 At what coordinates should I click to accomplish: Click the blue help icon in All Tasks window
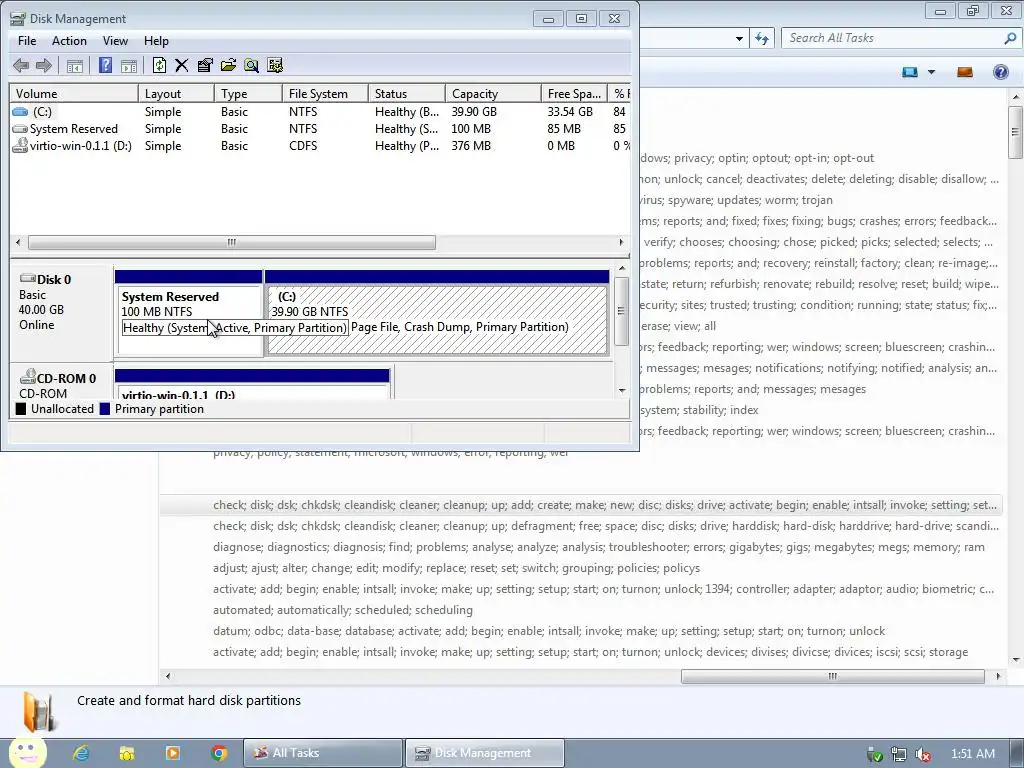[x=1000, y=72]
